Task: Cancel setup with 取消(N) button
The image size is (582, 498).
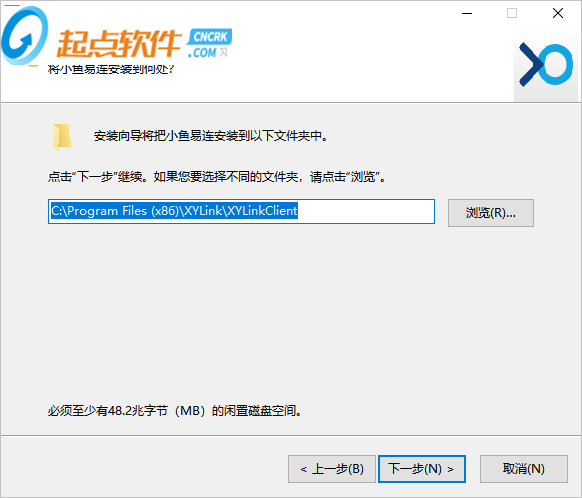Action: [x=524, y=469]
